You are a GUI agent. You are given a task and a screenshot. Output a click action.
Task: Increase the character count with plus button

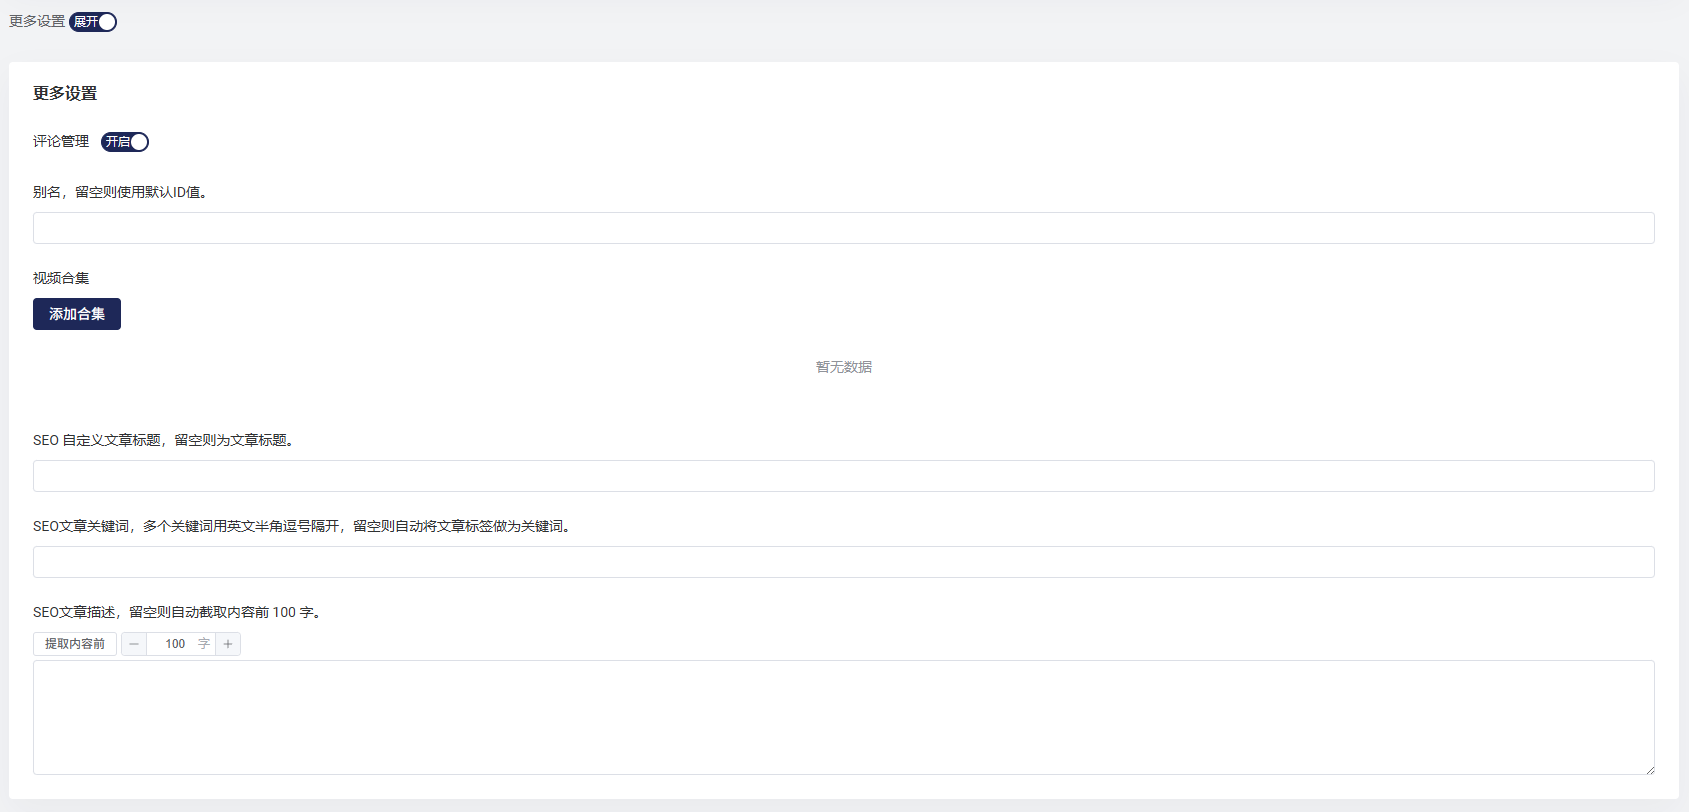pyautogui.click(x=228, y=644)
